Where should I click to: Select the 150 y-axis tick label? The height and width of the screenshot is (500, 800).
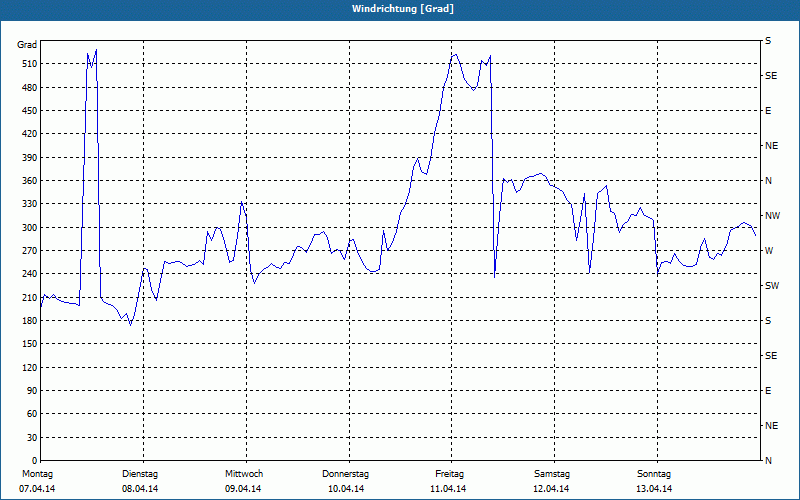[x=29, y=344]
